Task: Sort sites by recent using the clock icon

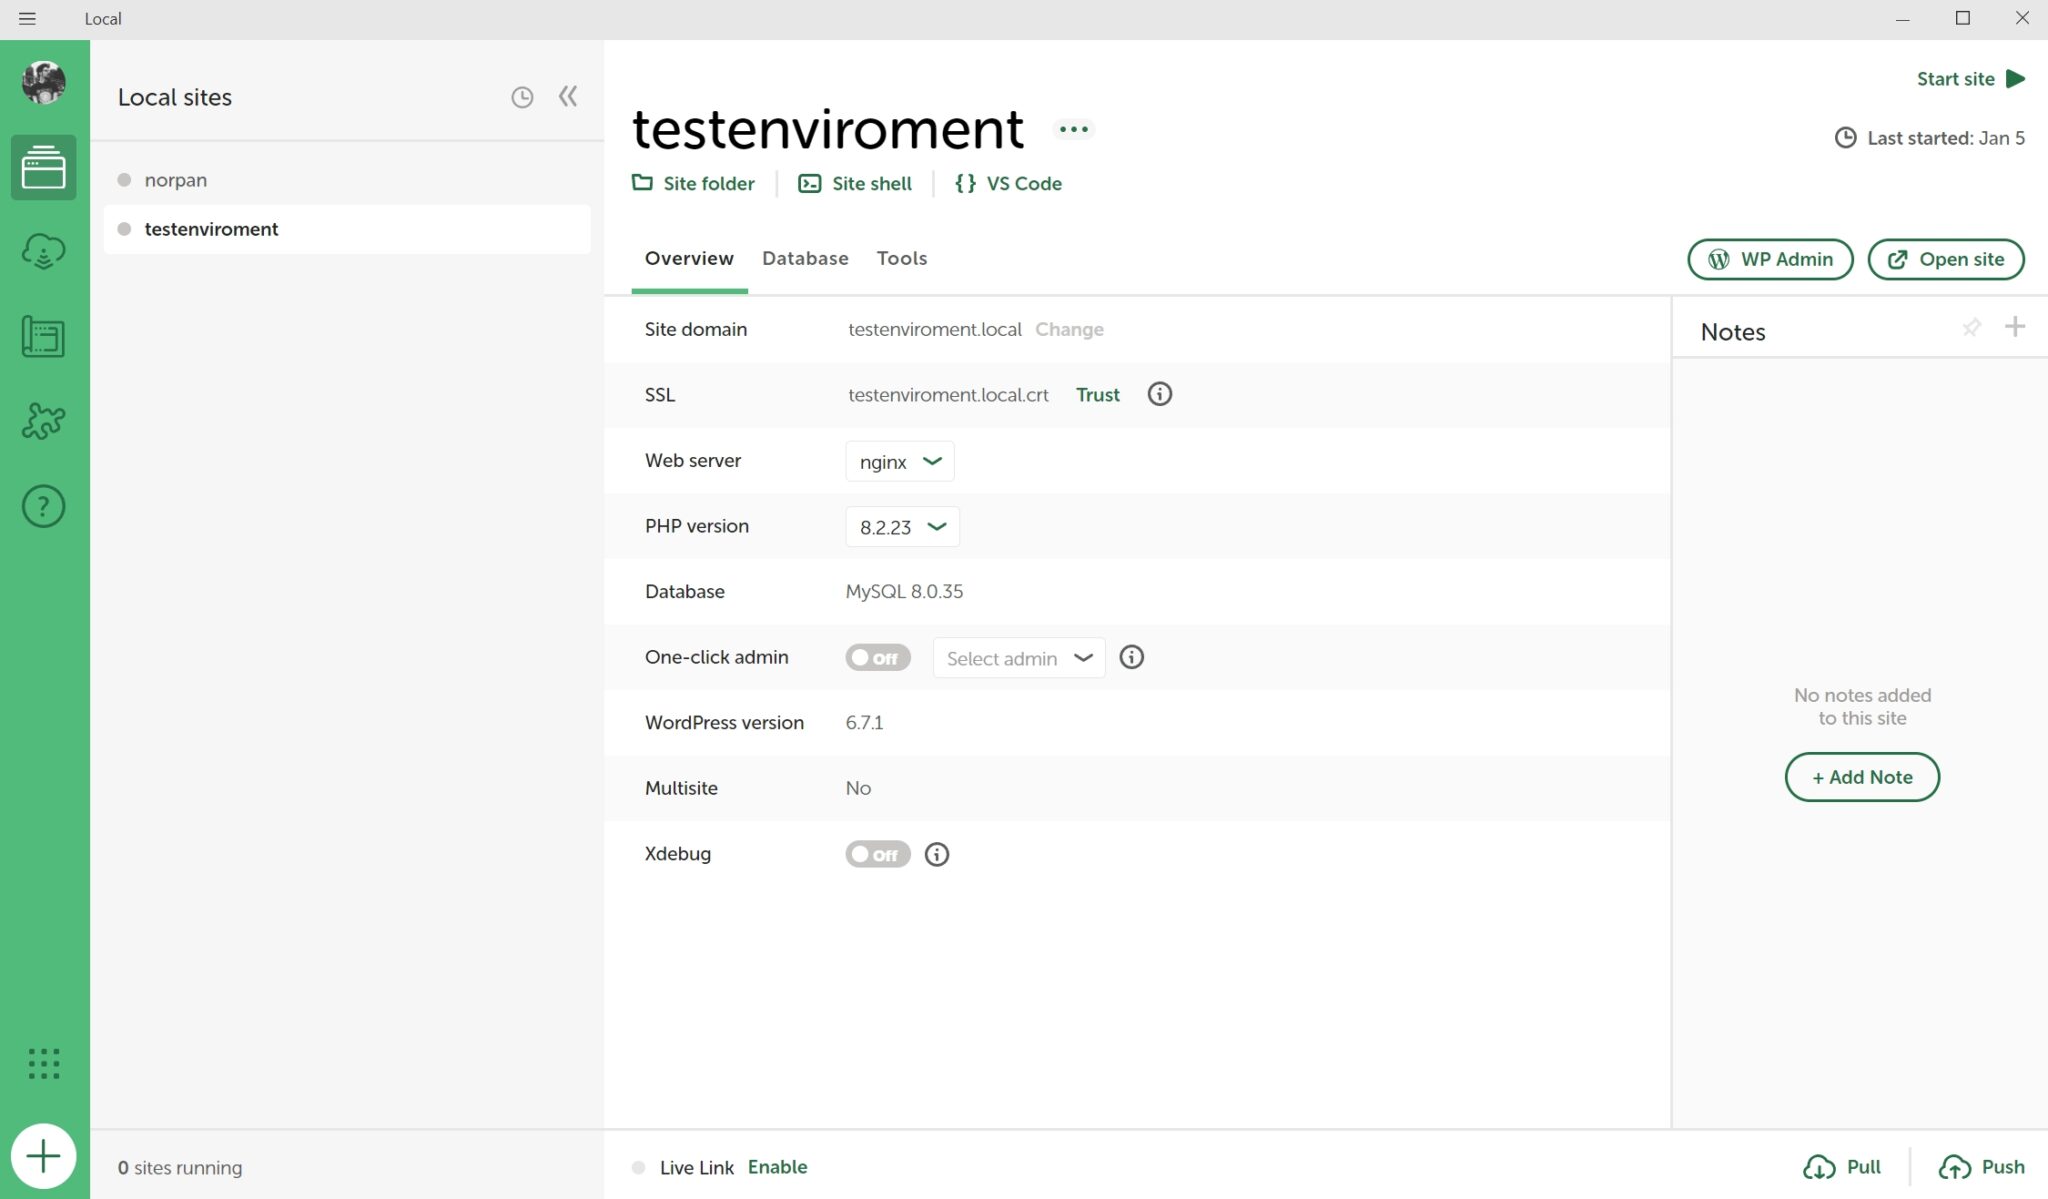Action: (x=522, y=97)
